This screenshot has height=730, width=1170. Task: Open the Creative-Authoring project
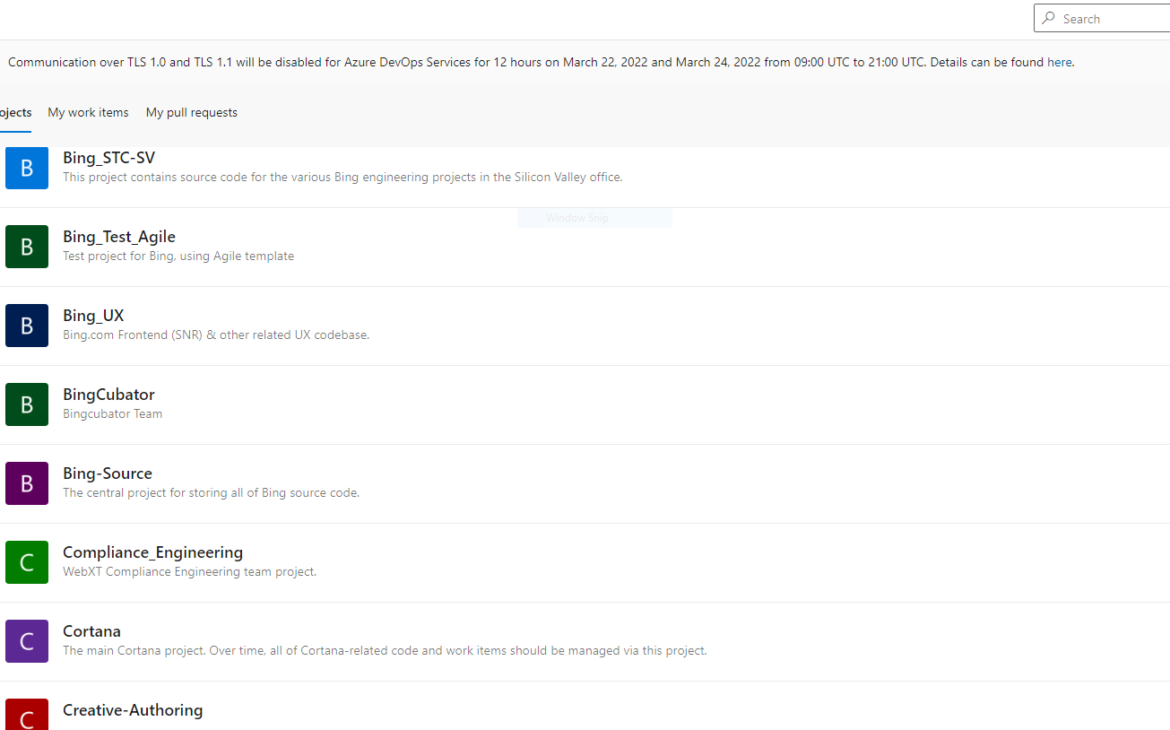pos(133,710)
